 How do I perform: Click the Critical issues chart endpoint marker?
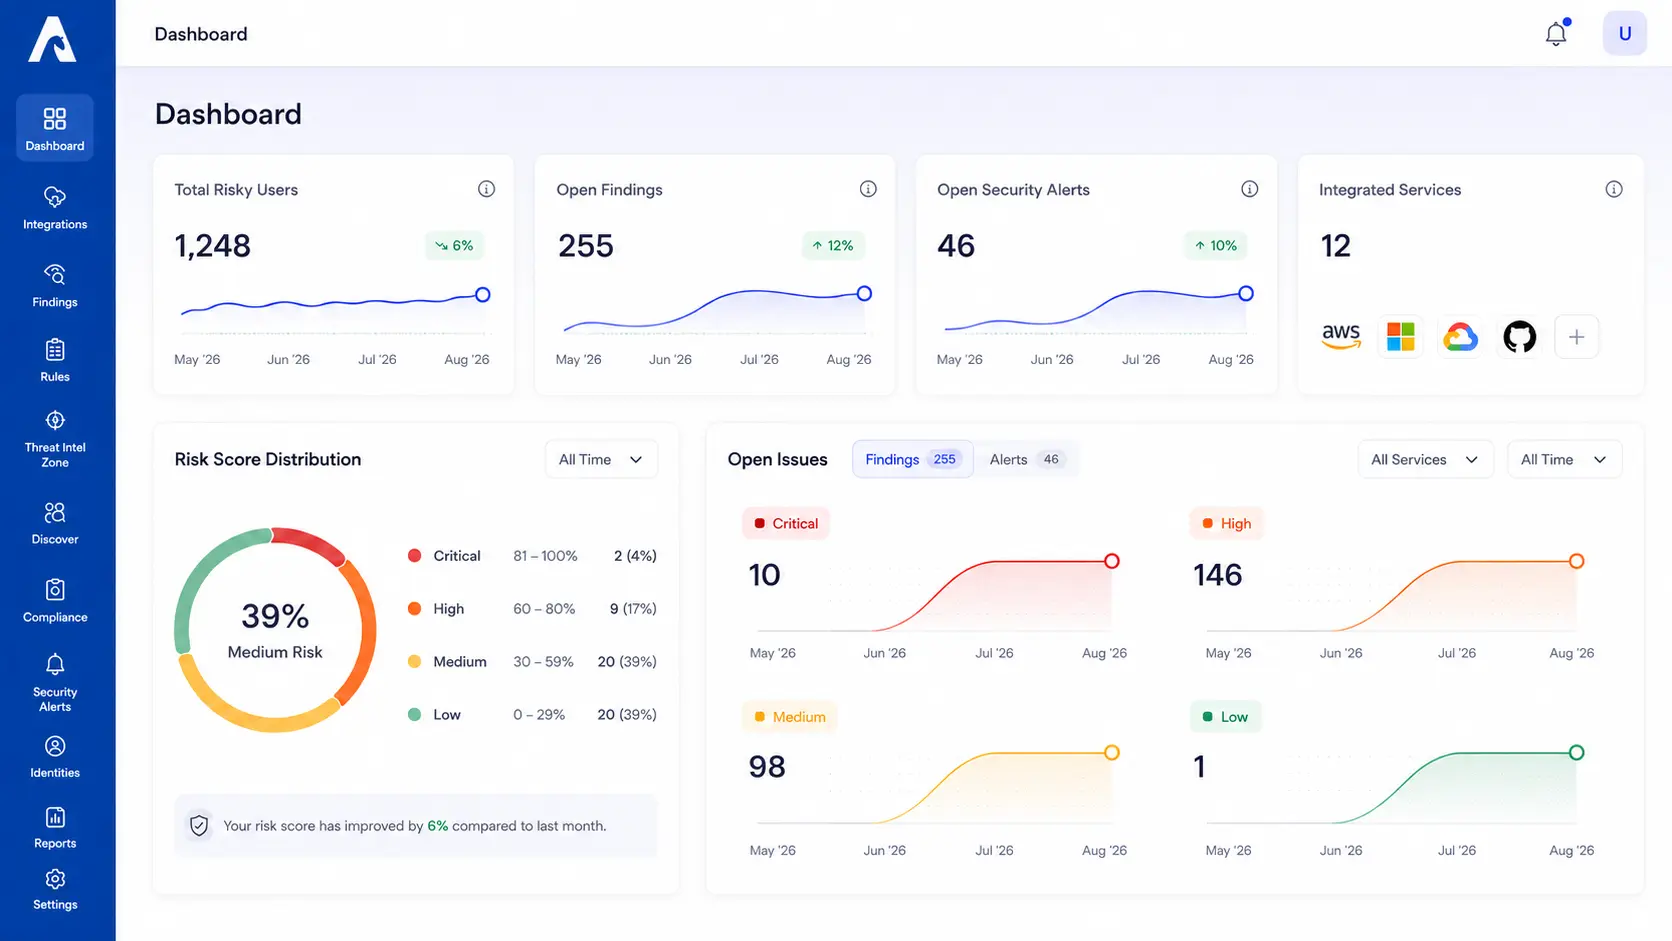(x=1112, y=561)
